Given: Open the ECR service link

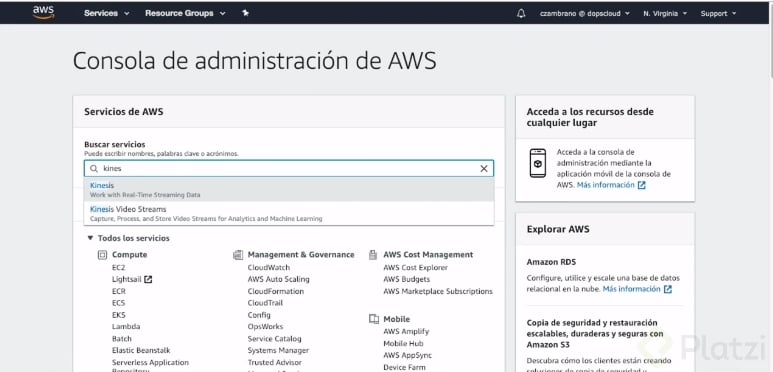Looking at the screenshot, I should 118,291.
